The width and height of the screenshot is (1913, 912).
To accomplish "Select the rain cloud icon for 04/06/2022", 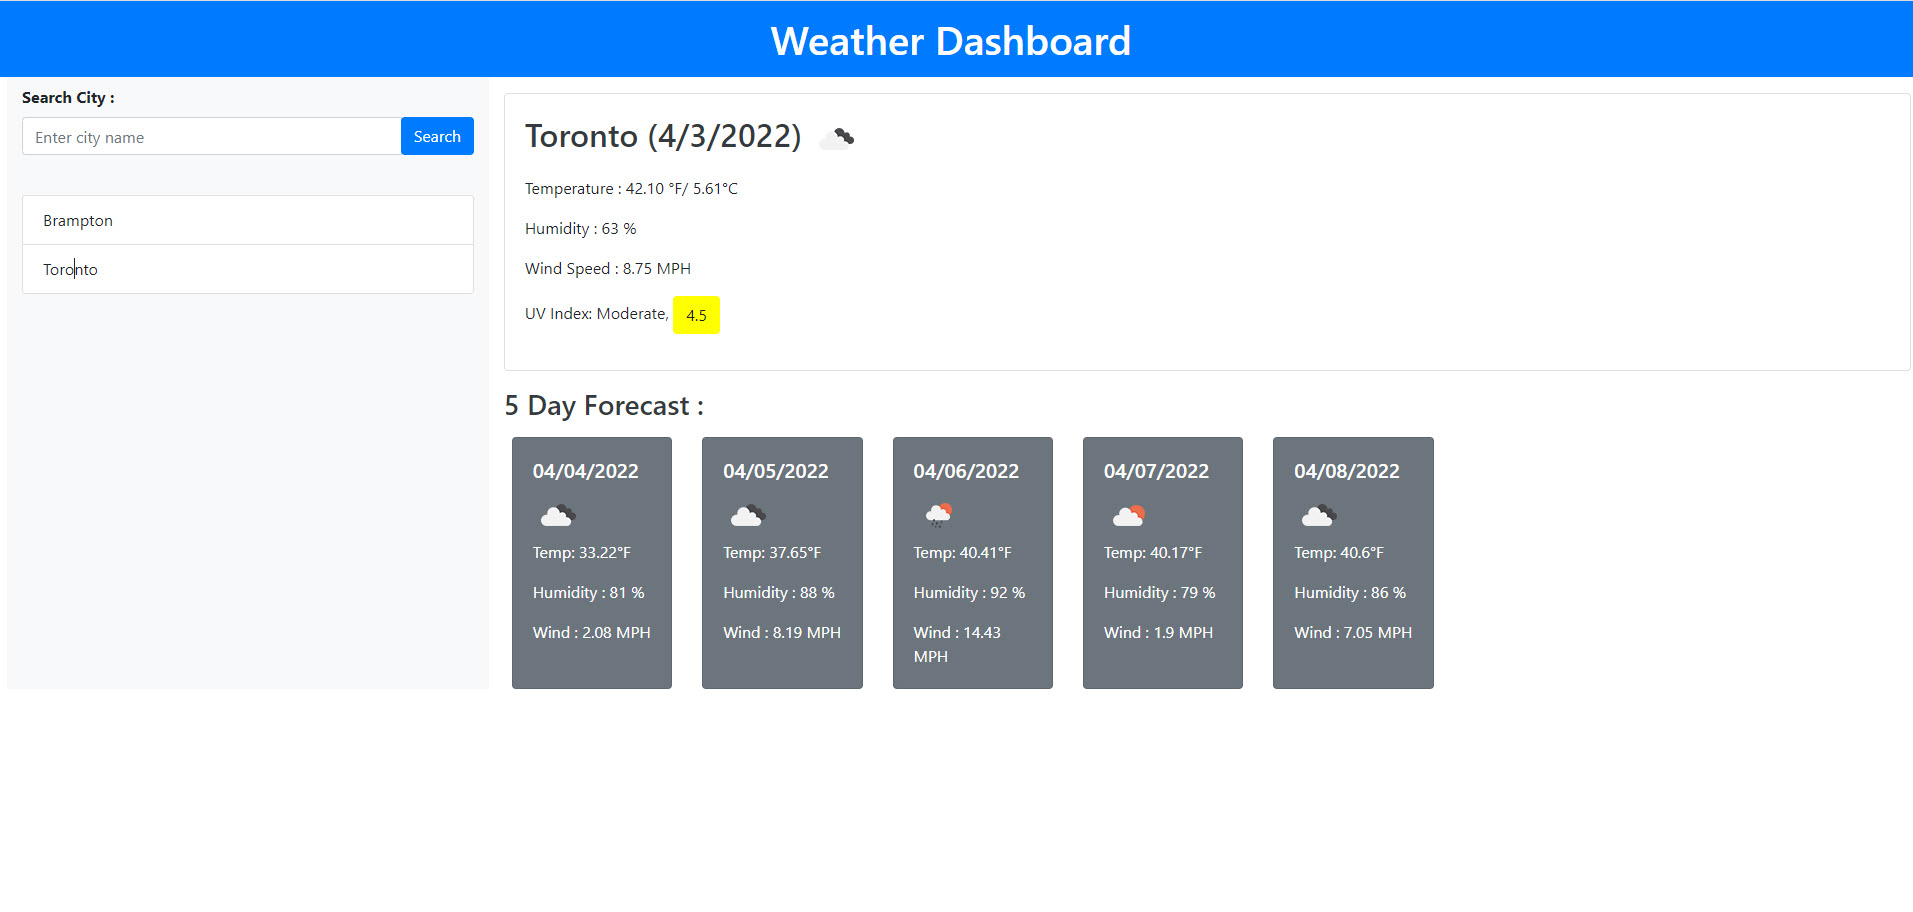I will click(938, 515).
